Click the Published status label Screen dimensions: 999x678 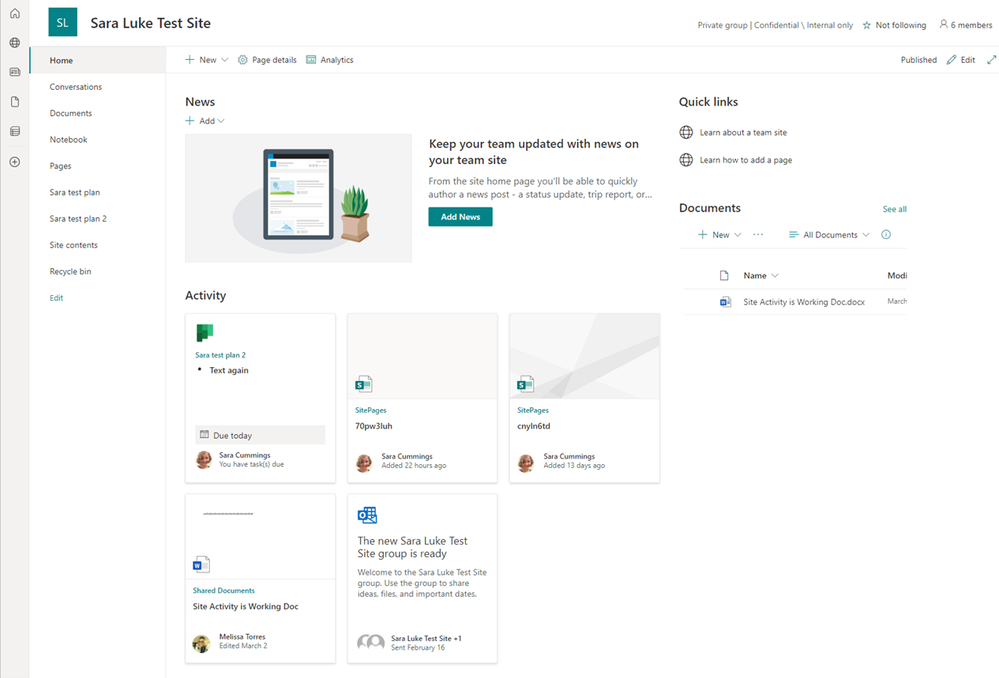click(x=919, y=60)
